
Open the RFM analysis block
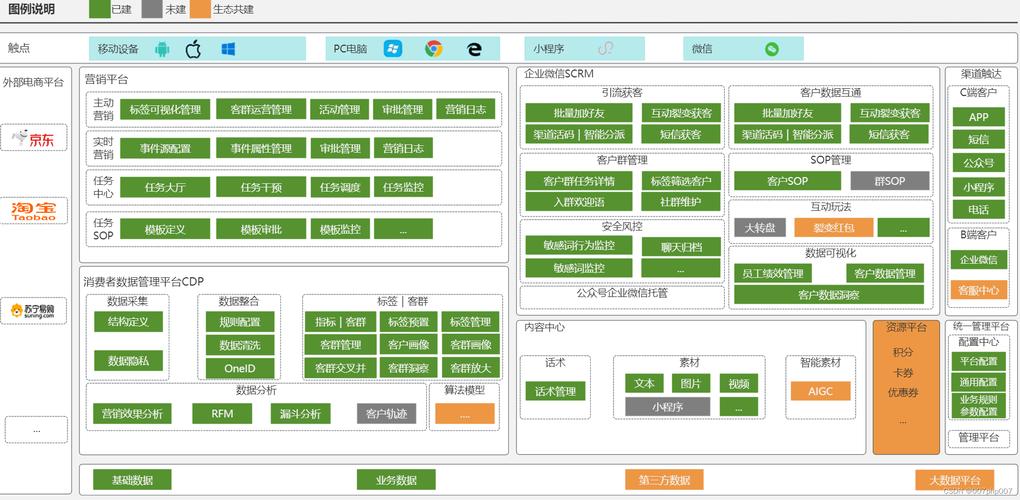pos(222,414)
